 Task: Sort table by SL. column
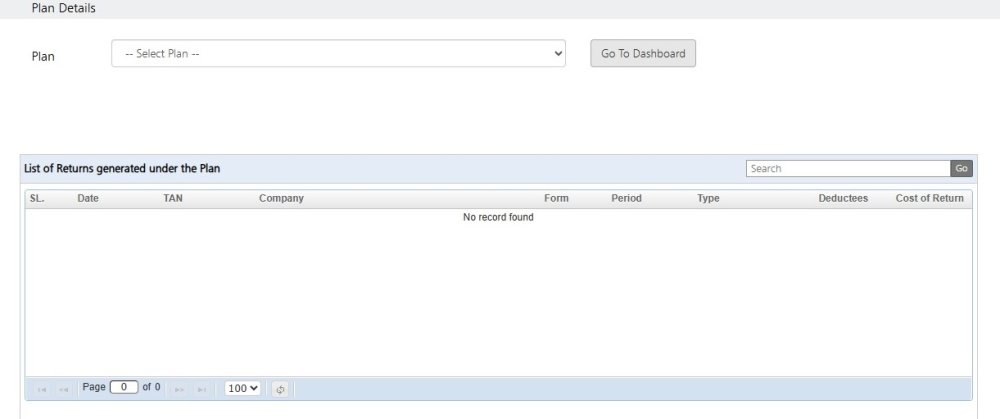coord(37,198)
